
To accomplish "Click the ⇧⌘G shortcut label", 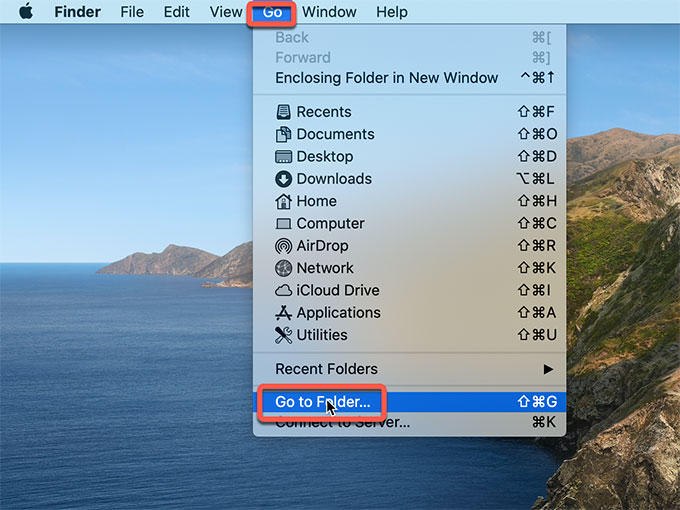I will pos(537,402).
